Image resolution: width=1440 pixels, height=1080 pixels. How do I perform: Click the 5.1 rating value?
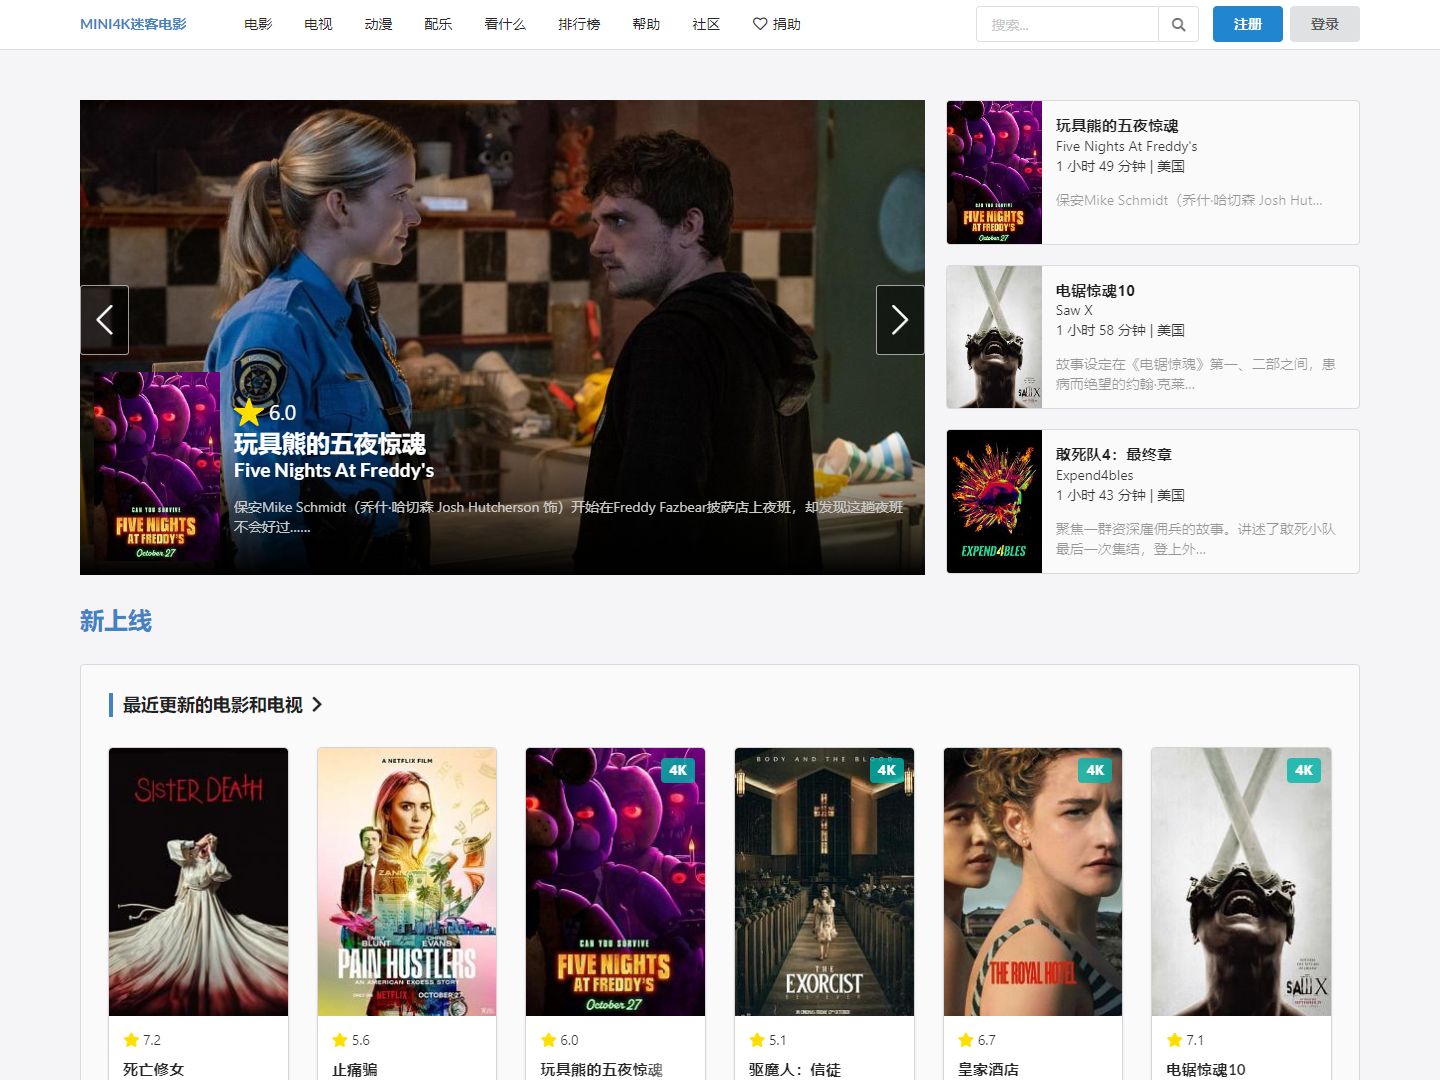tap(778, 1040)
